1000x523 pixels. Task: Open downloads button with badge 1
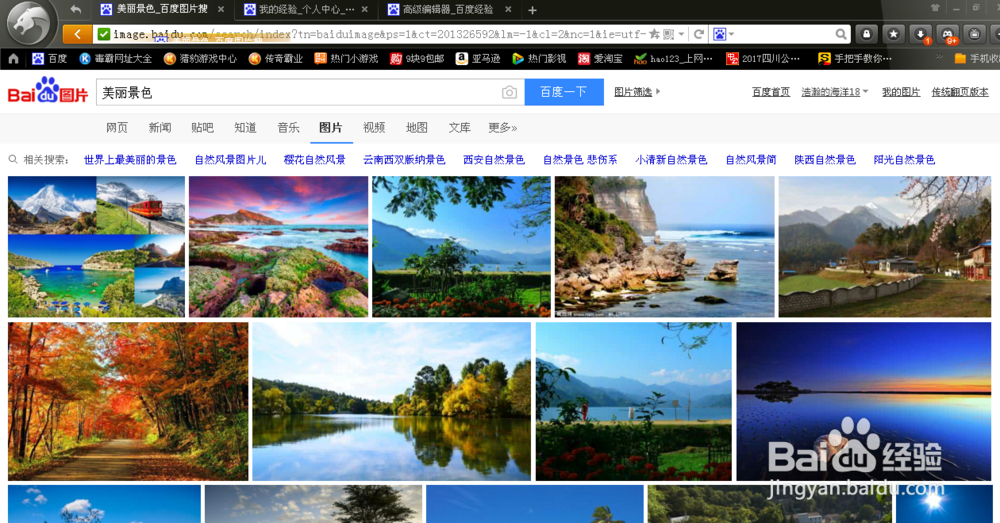(921, 35)
